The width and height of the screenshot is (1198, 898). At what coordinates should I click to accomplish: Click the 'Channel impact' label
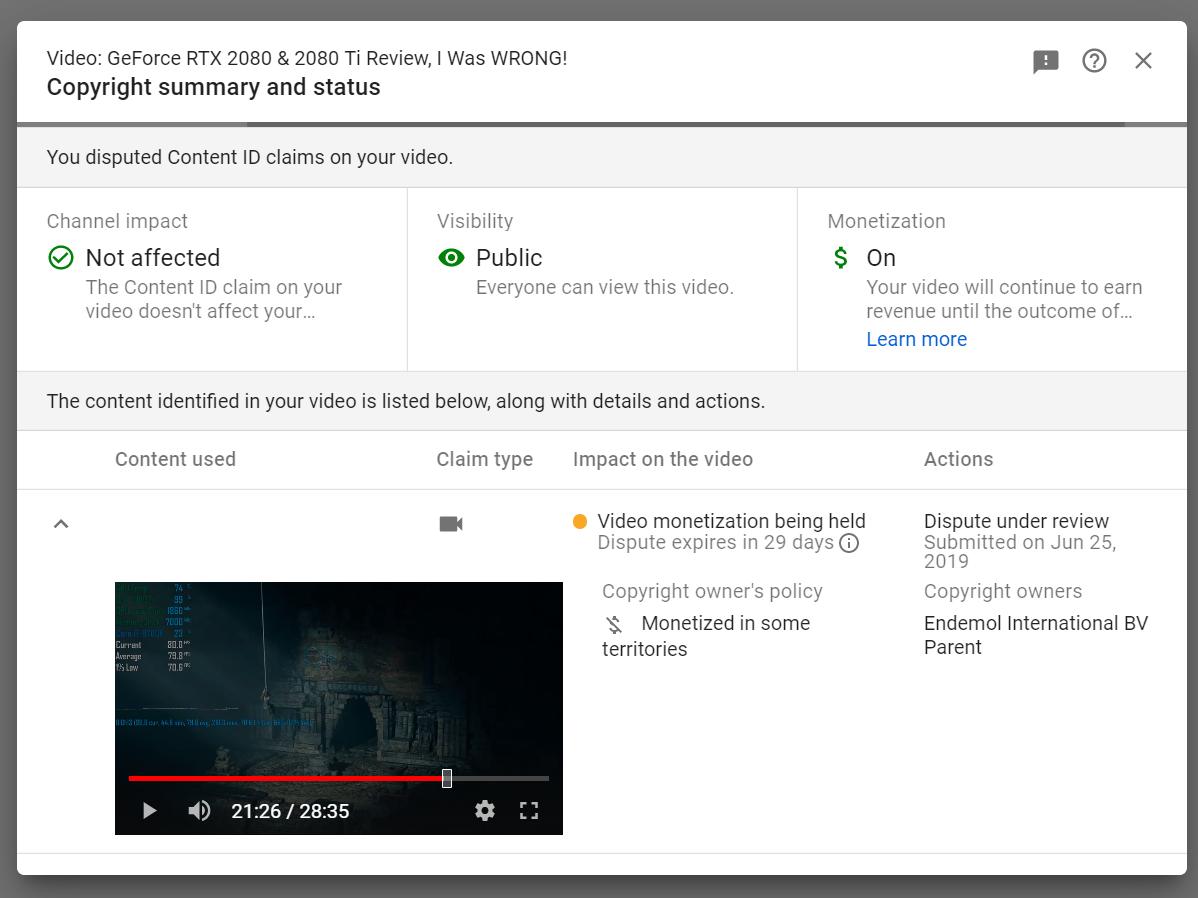tap(117, 221)
